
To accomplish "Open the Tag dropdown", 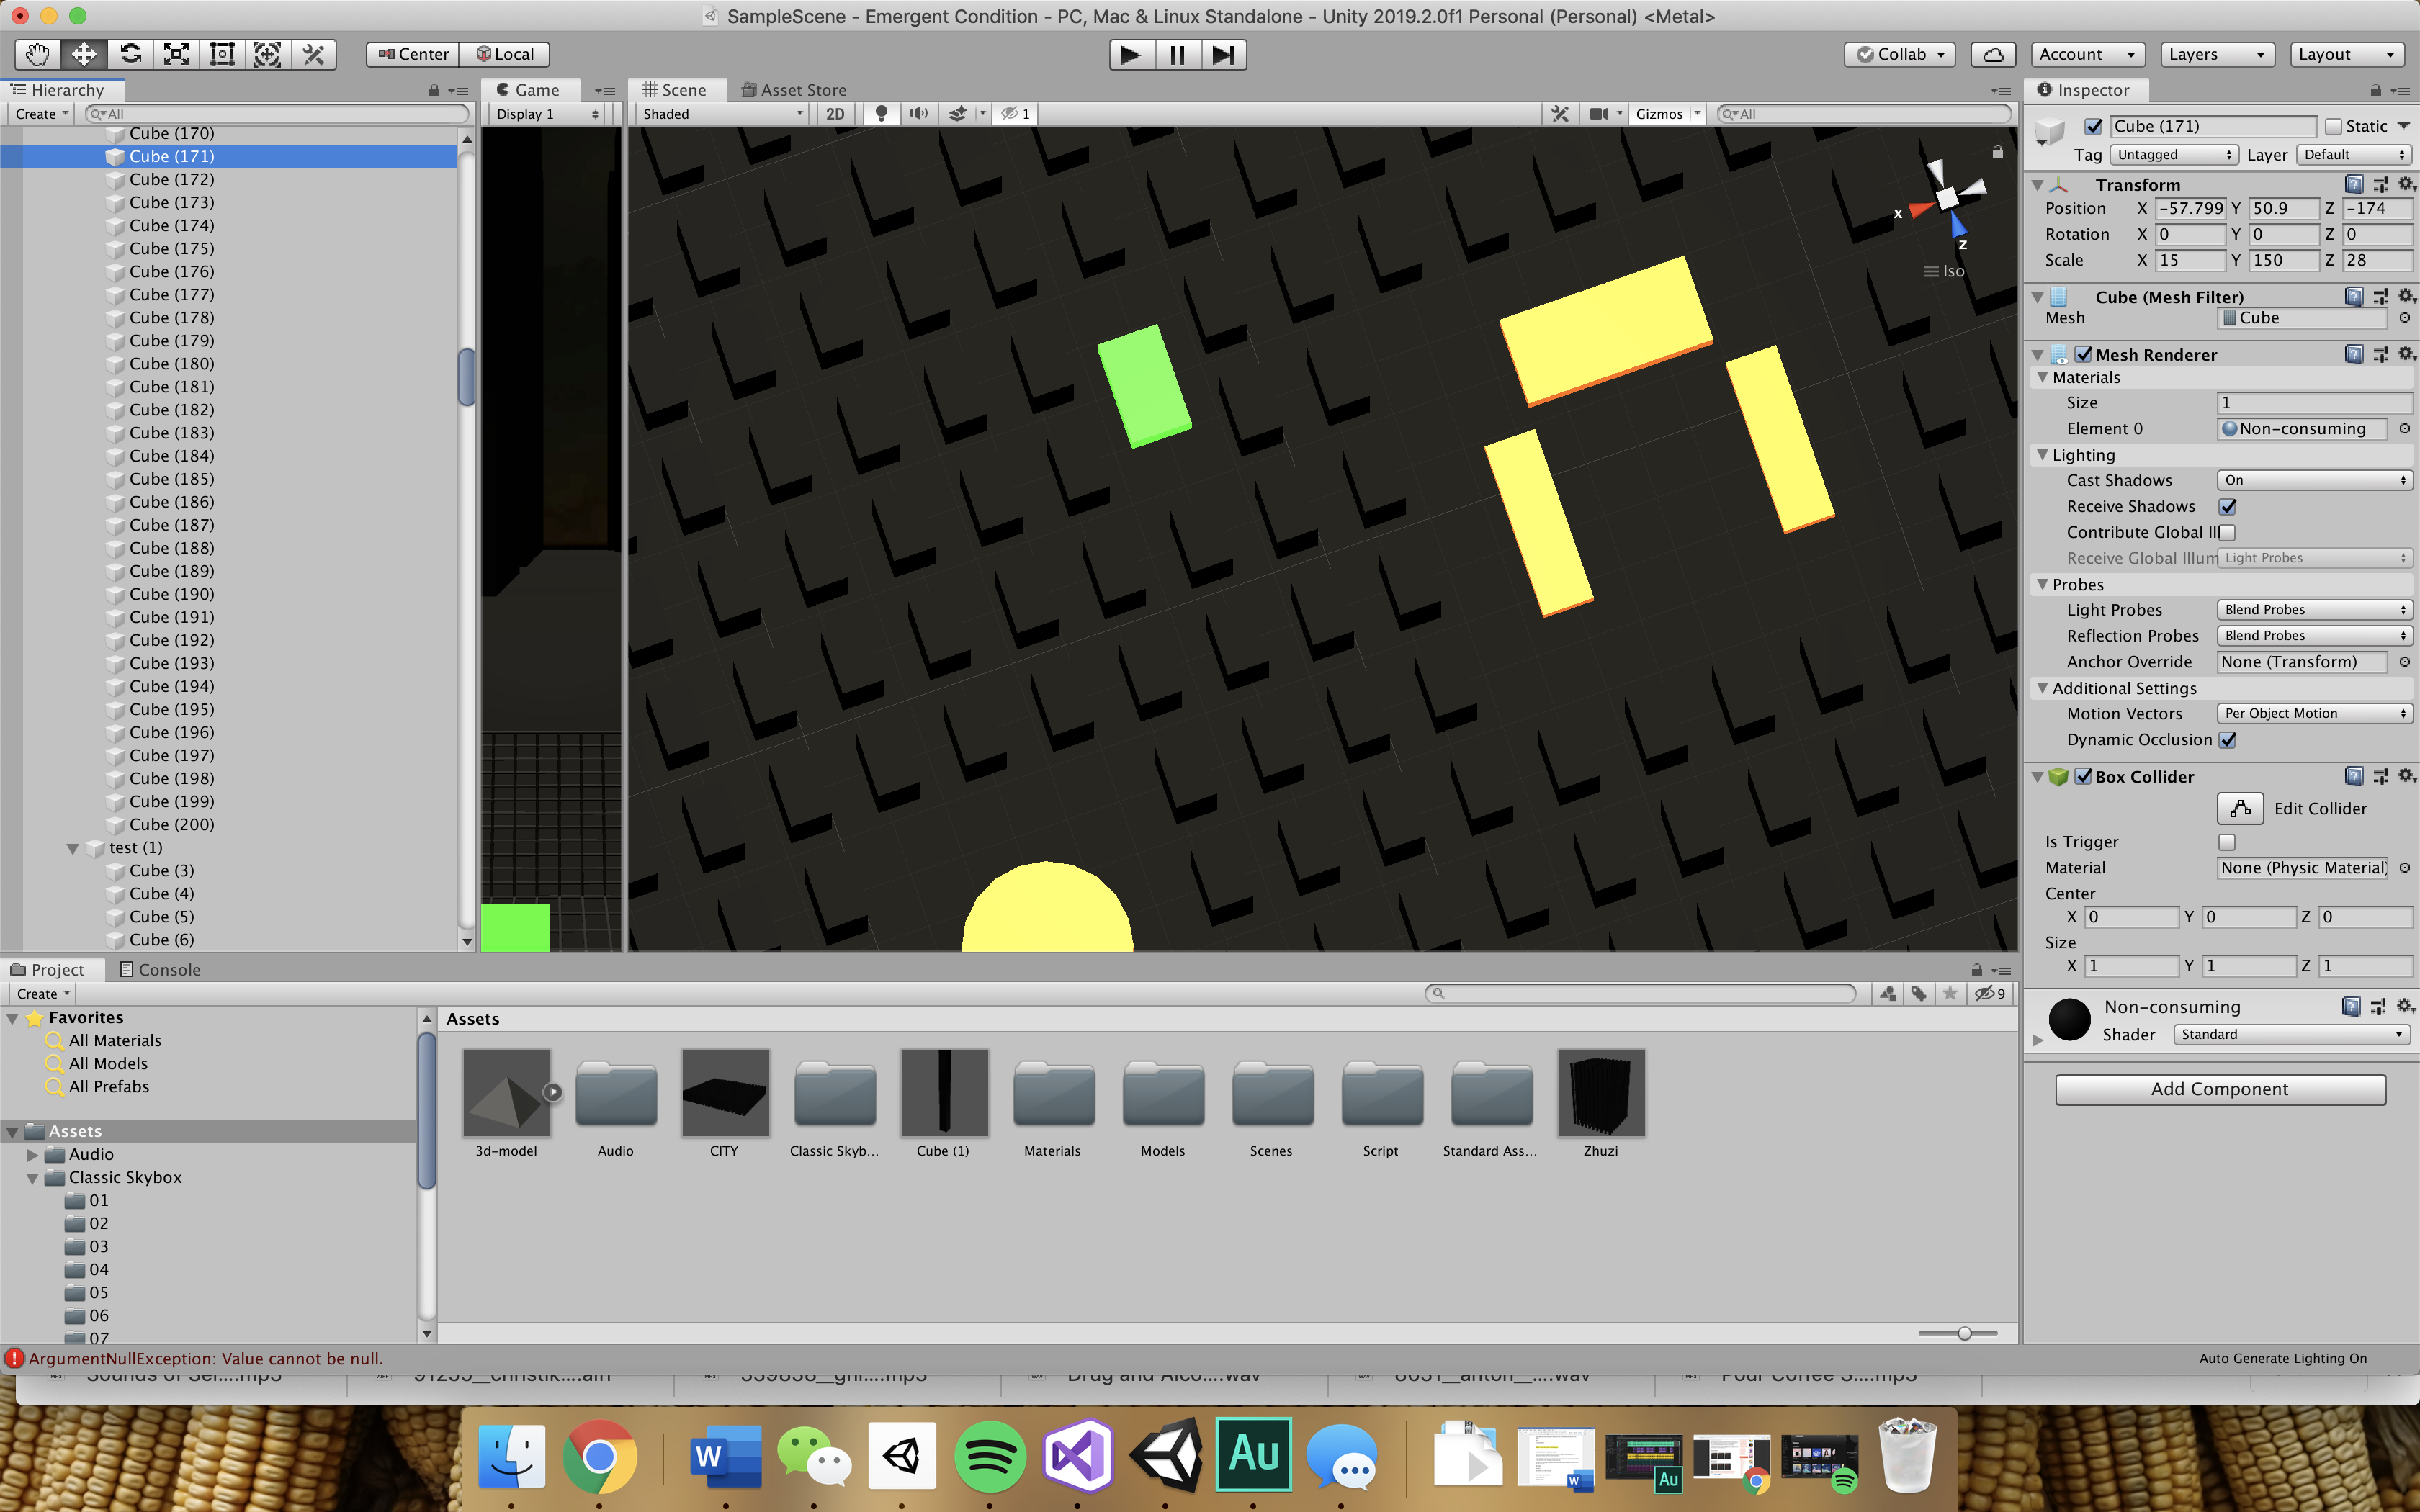I will [2174, 155].
